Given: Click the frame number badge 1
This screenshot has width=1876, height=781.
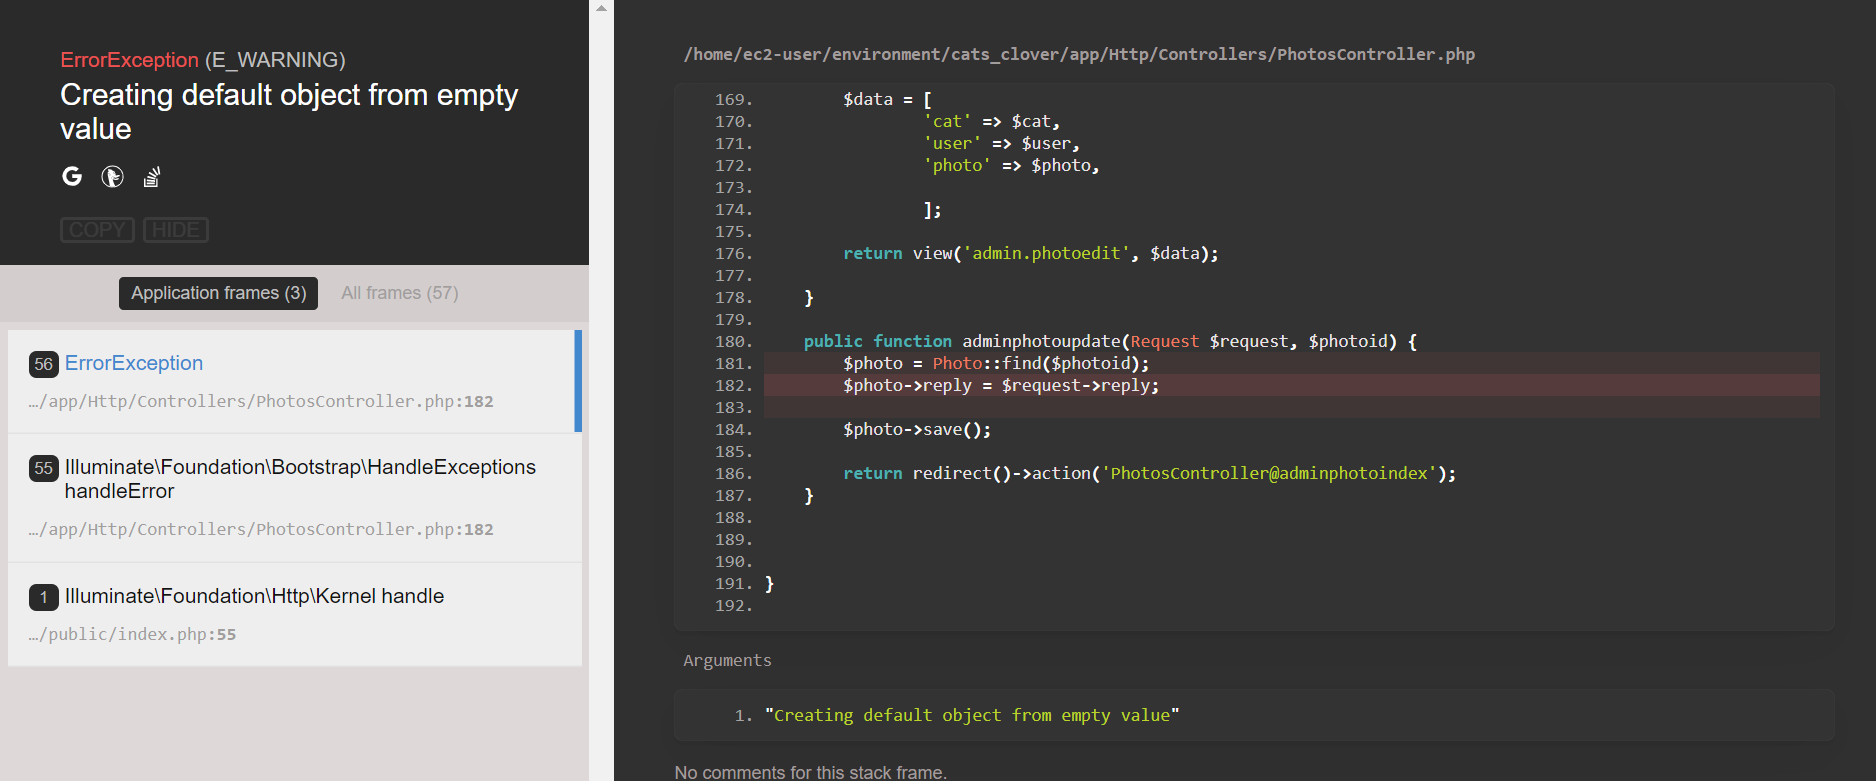Looking at the screenshot, I should pyautogui.click(x=43, y=597).
